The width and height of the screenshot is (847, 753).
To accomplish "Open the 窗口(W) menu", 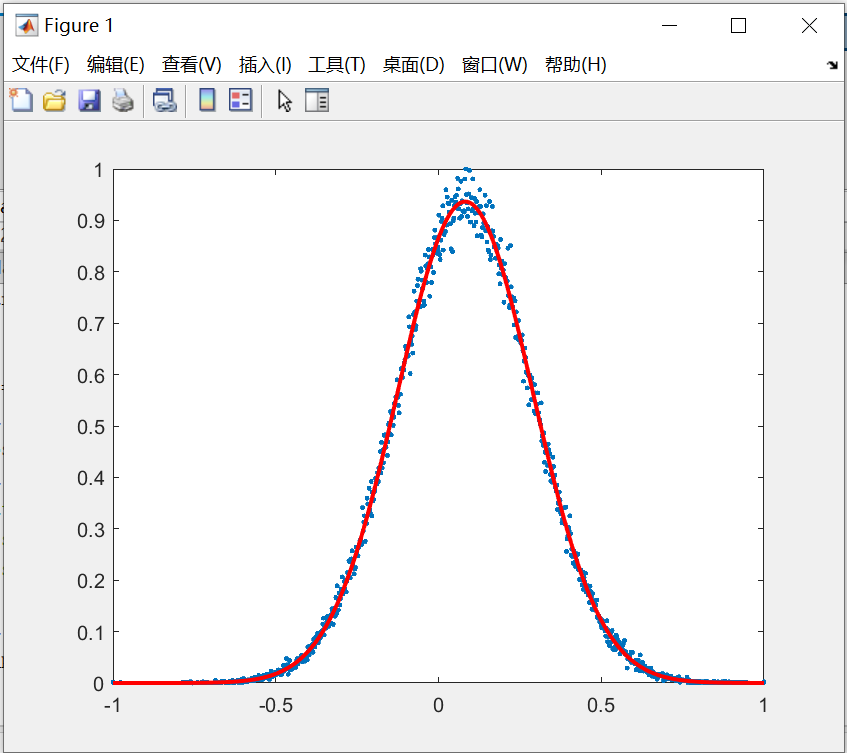I will point(494,65).
